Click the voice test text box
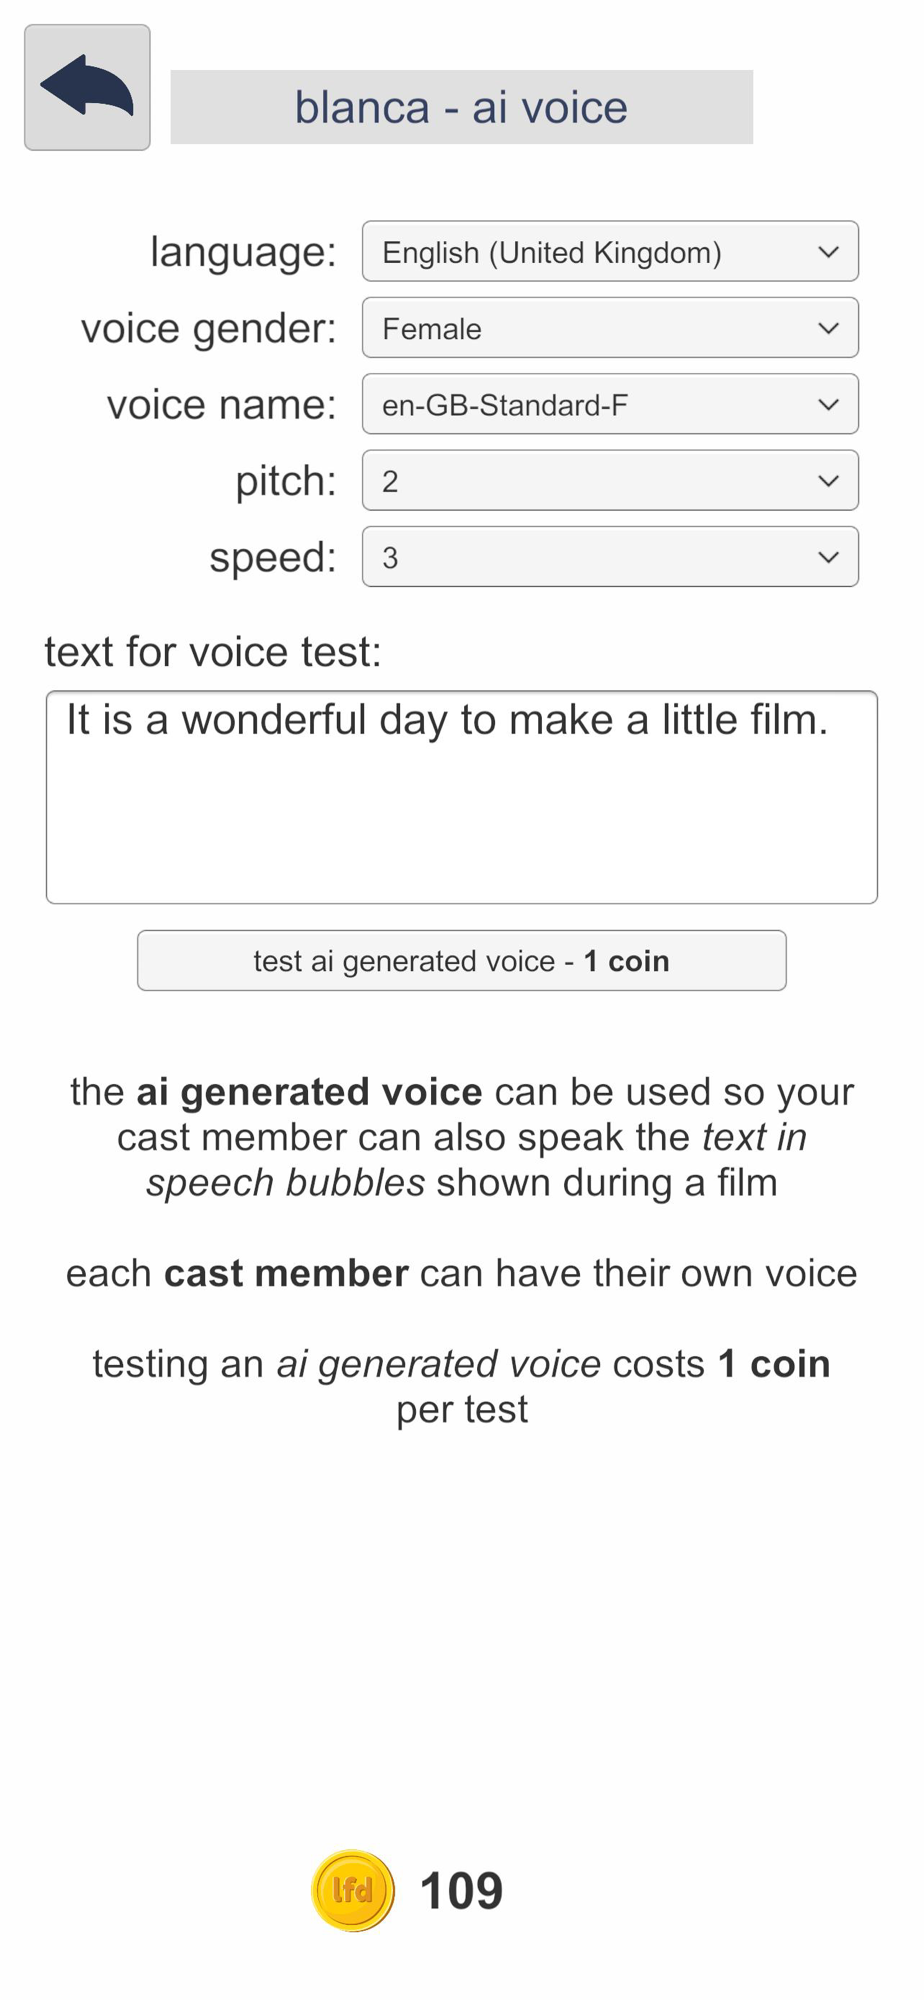 [x=461, y=797]
